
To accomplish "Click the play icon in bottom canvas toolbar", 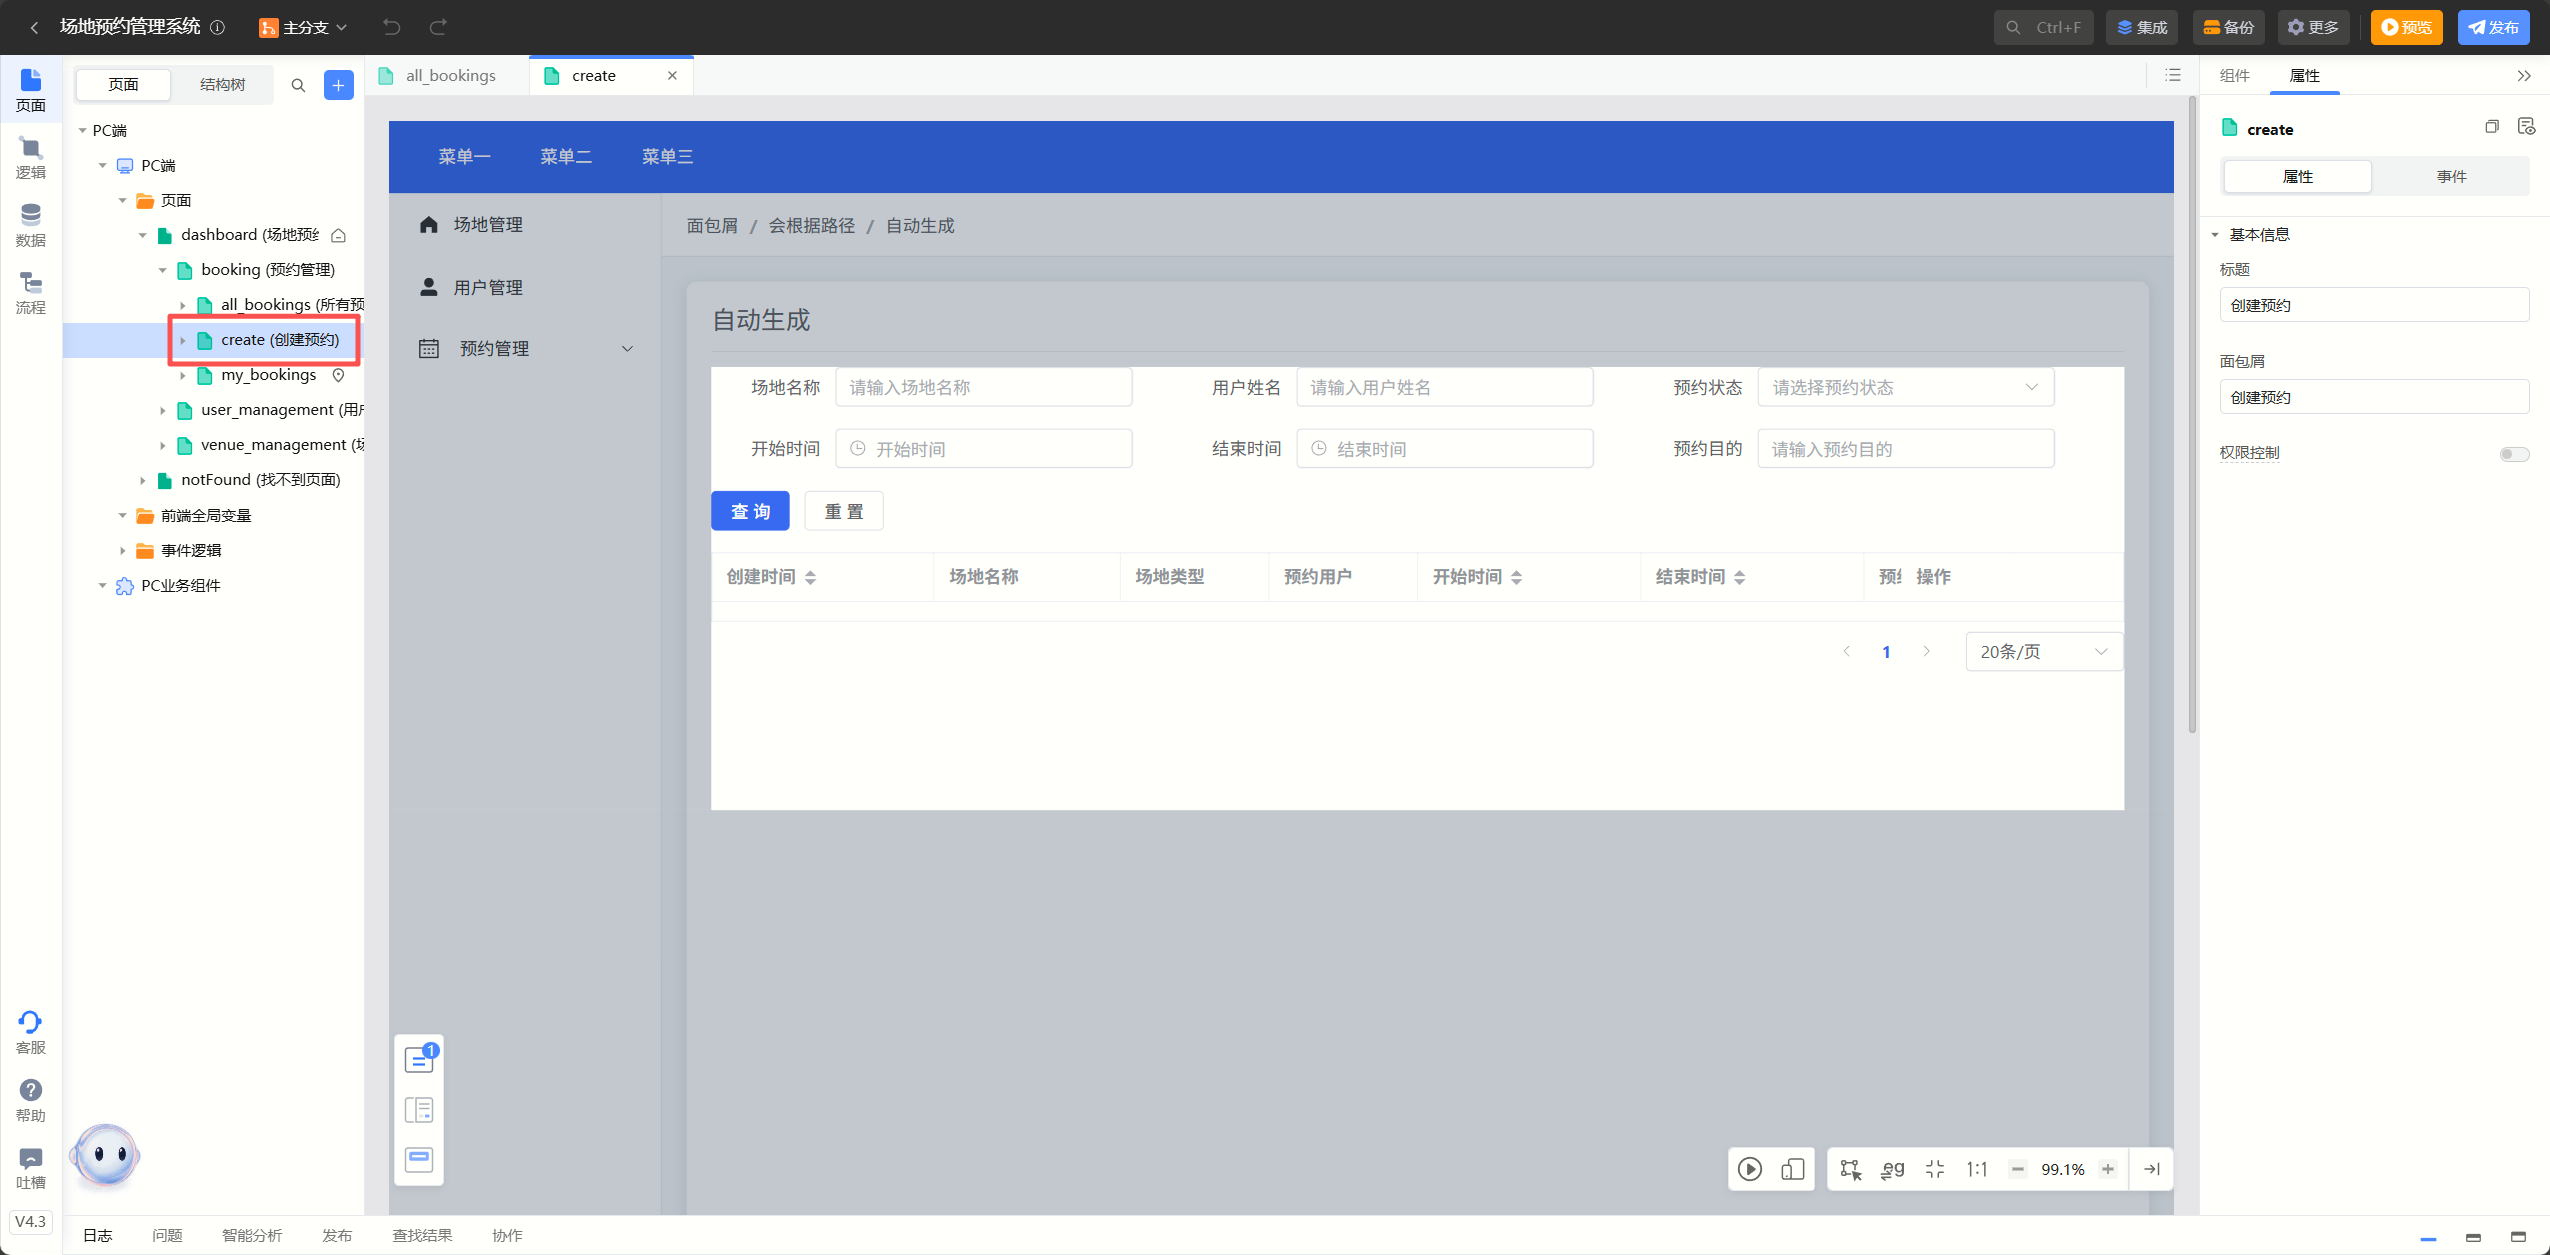I will pyautogui.click(x=1749, y=1169).
